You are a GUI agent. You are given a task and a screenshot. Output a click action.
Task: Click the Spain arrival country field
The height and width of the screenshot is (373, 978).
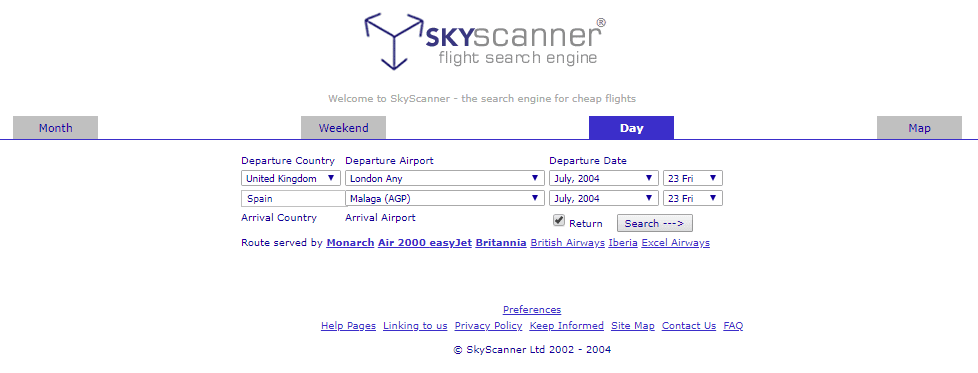[x=293, y=198]
